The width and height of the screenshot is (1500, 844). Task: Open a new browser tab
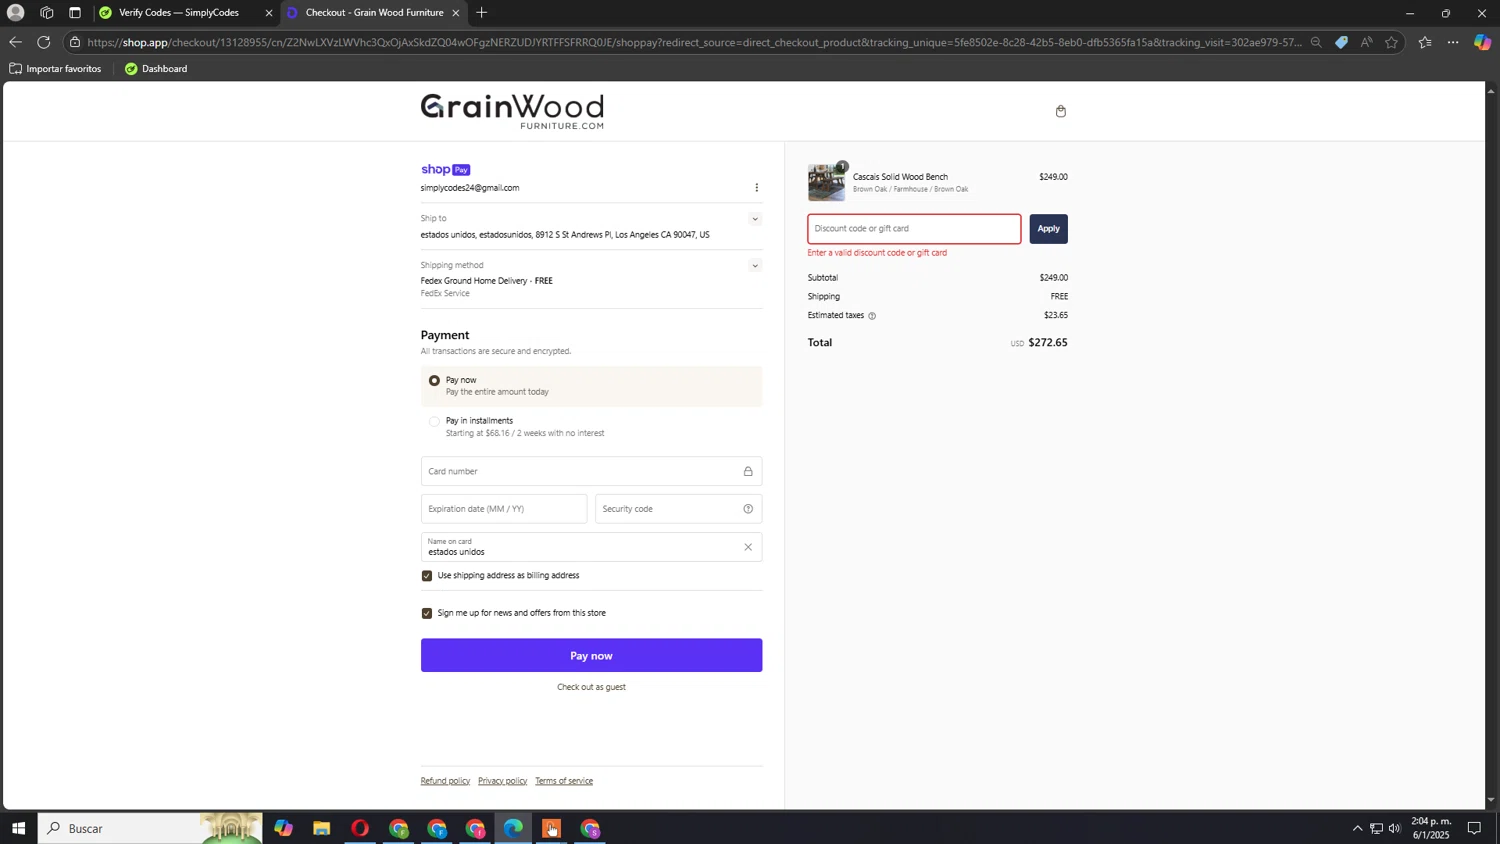(x=482, y=13)
